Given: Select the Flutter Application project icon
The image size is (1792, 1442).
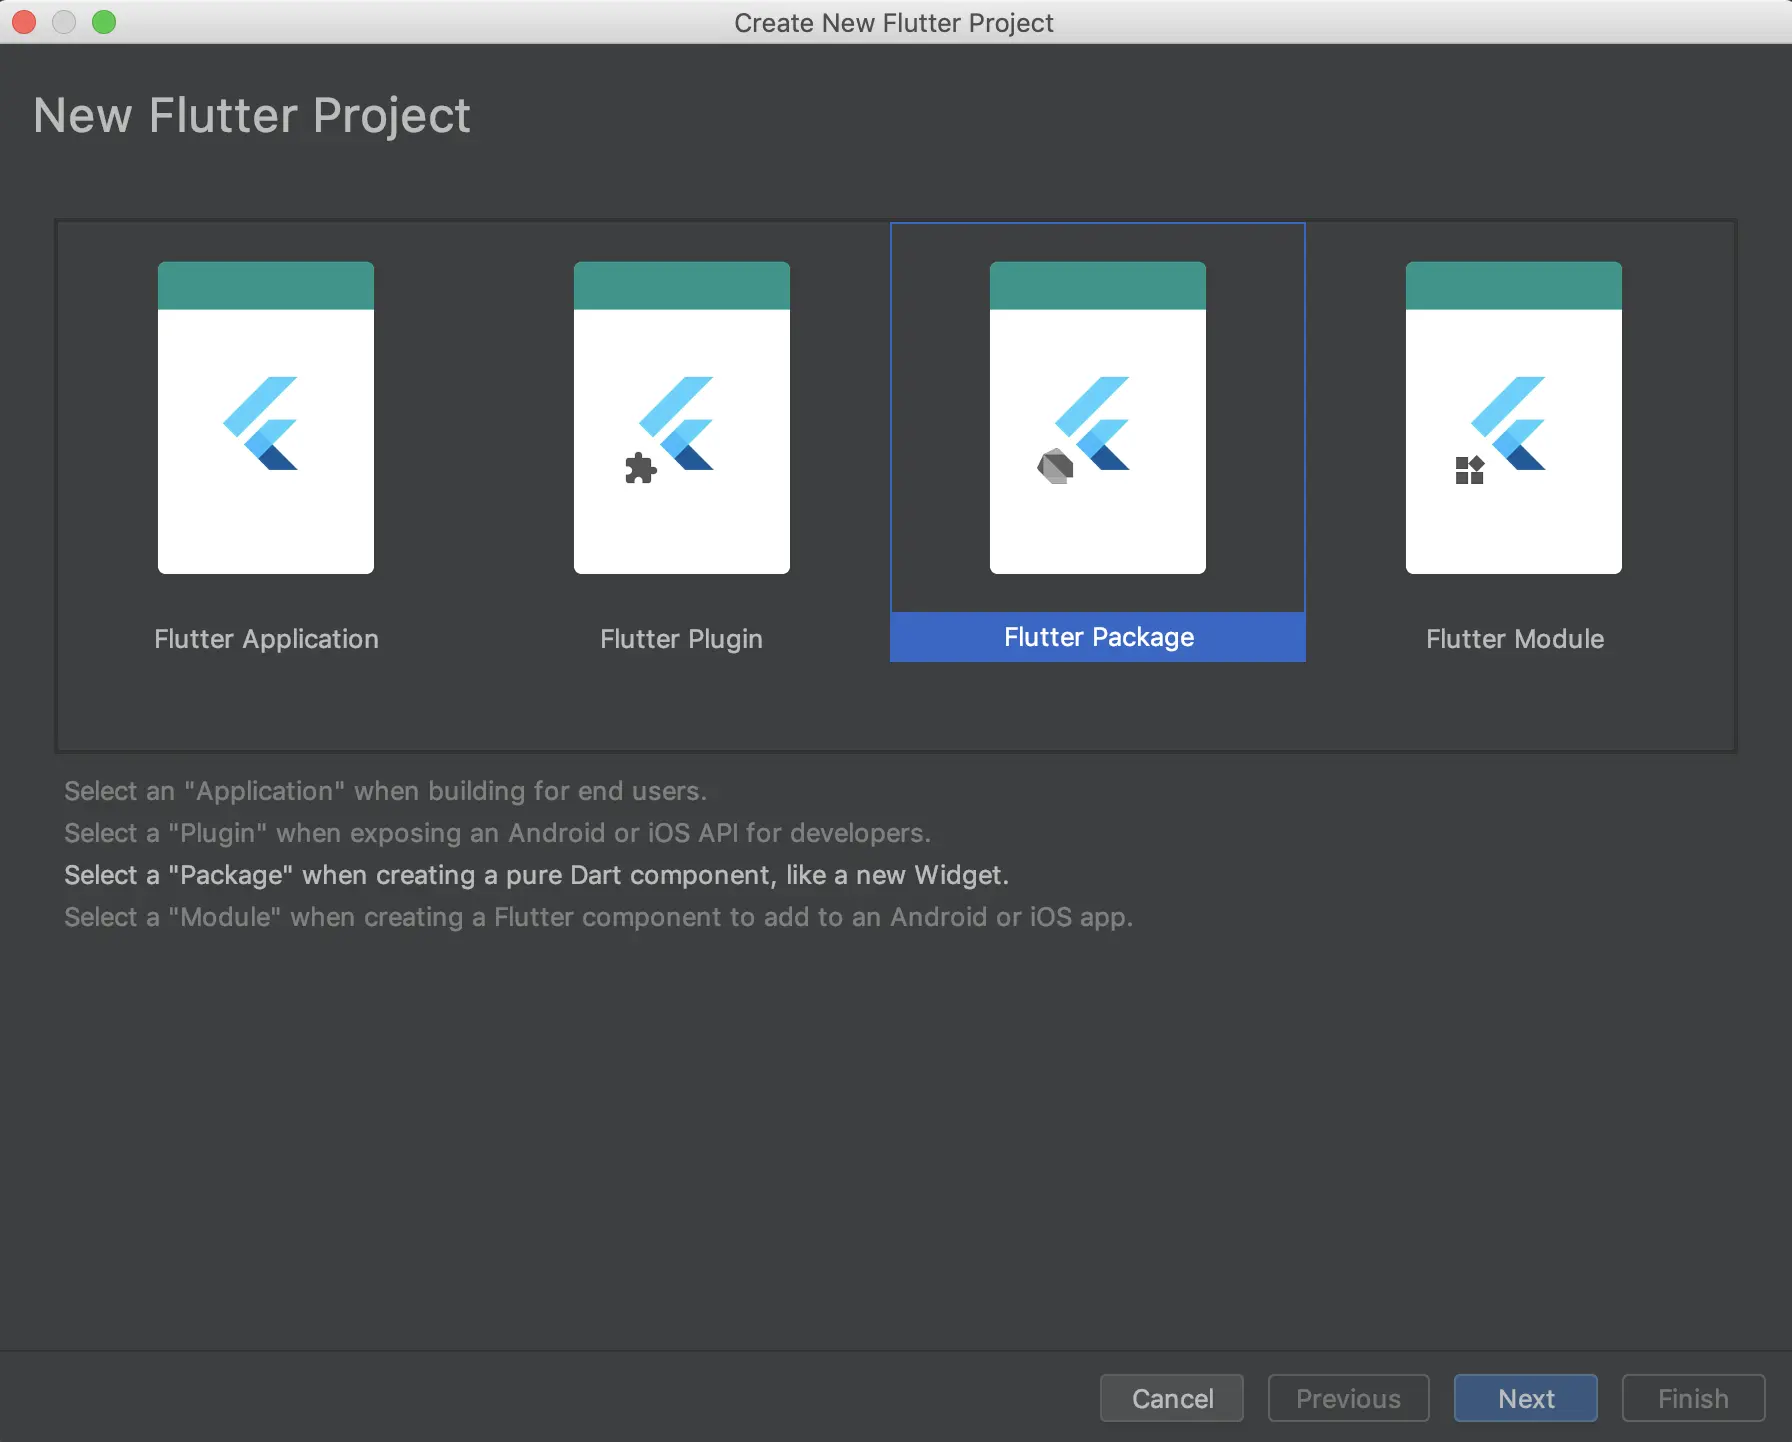Looking at the screenshot, I should coord(266,417).
